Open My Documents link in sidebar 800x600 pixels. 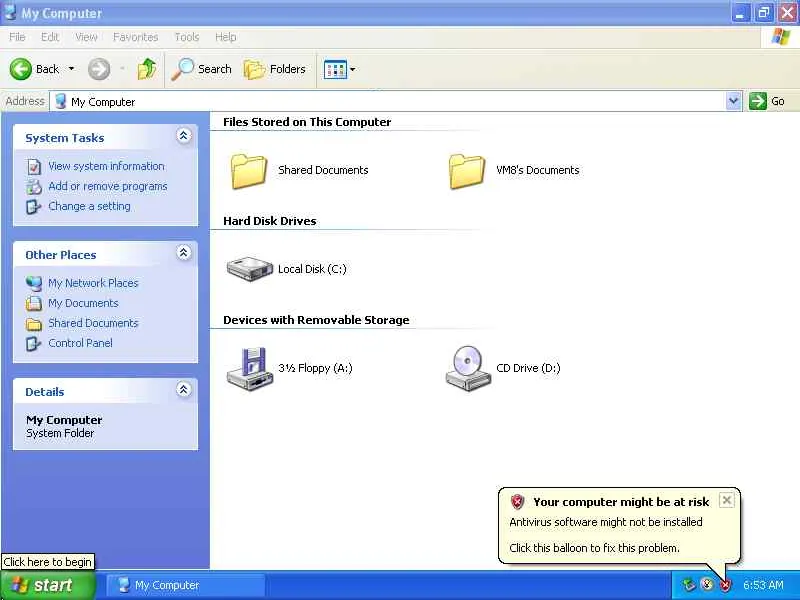click(x=83, y=303)
